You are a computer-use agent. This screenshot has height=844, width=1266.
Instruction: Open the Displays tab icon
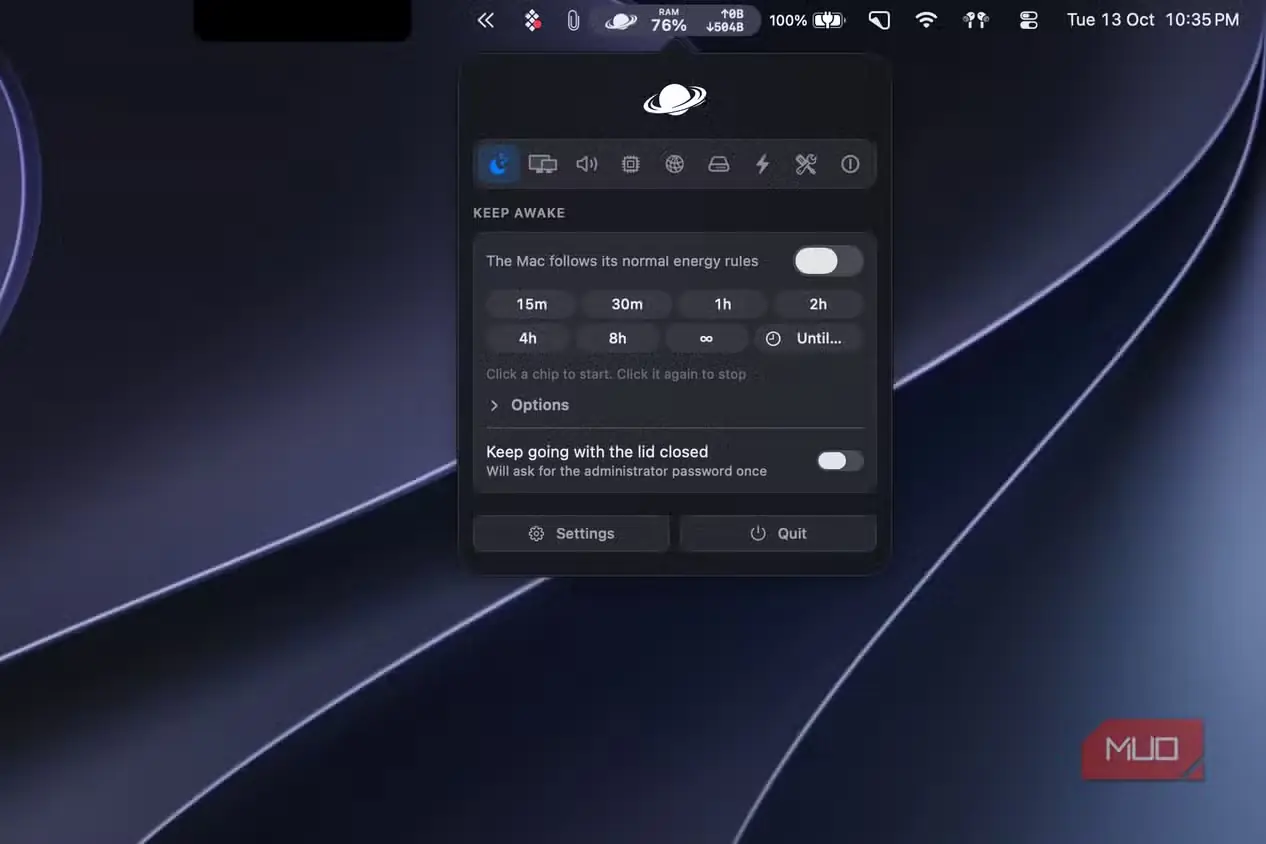(x=542, y=164)
